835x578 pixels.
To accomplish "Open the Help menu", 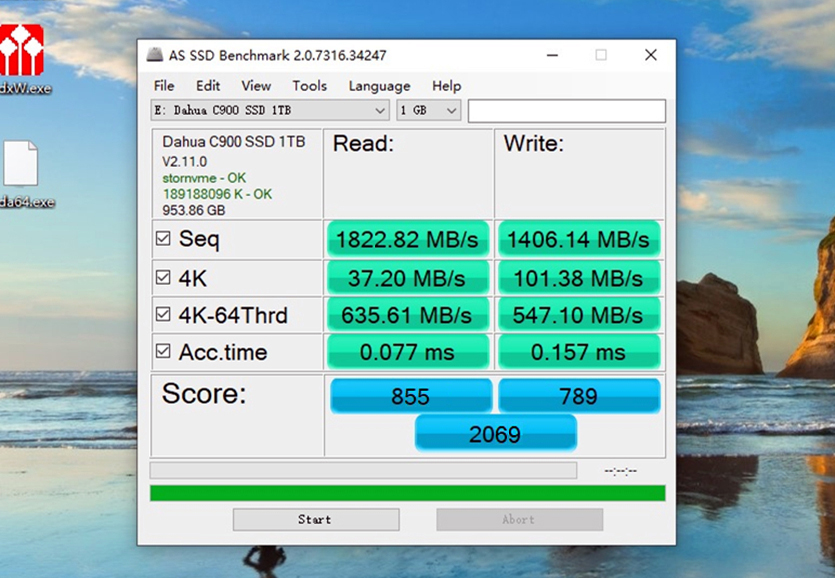I will (x=446, y=86).
